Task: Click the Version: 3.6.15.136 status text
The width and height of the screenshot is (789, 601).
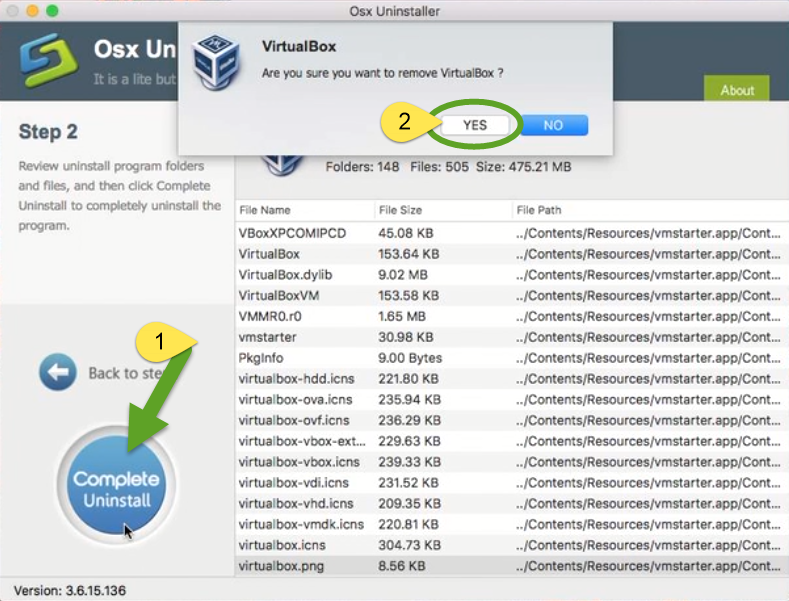Action: [x=69, y=590]
